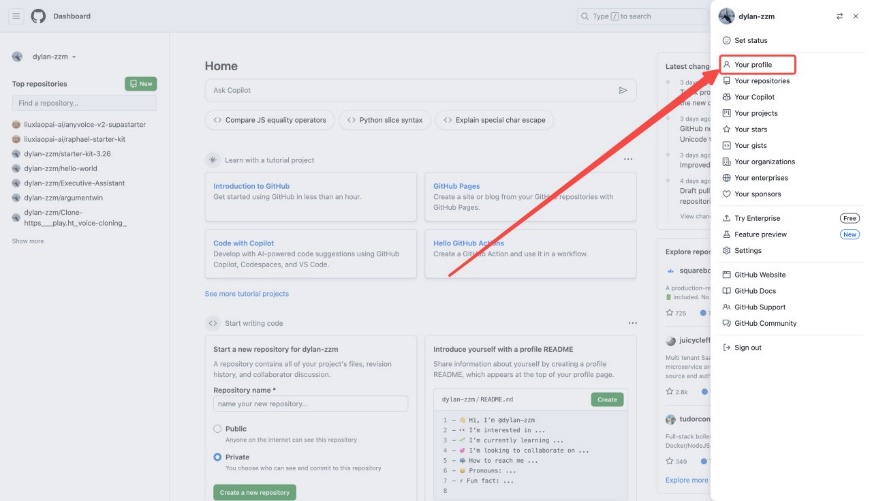The height and width of the screenshot is (501, 872).
Task: Show more top repositories
Action: point(28,241)
